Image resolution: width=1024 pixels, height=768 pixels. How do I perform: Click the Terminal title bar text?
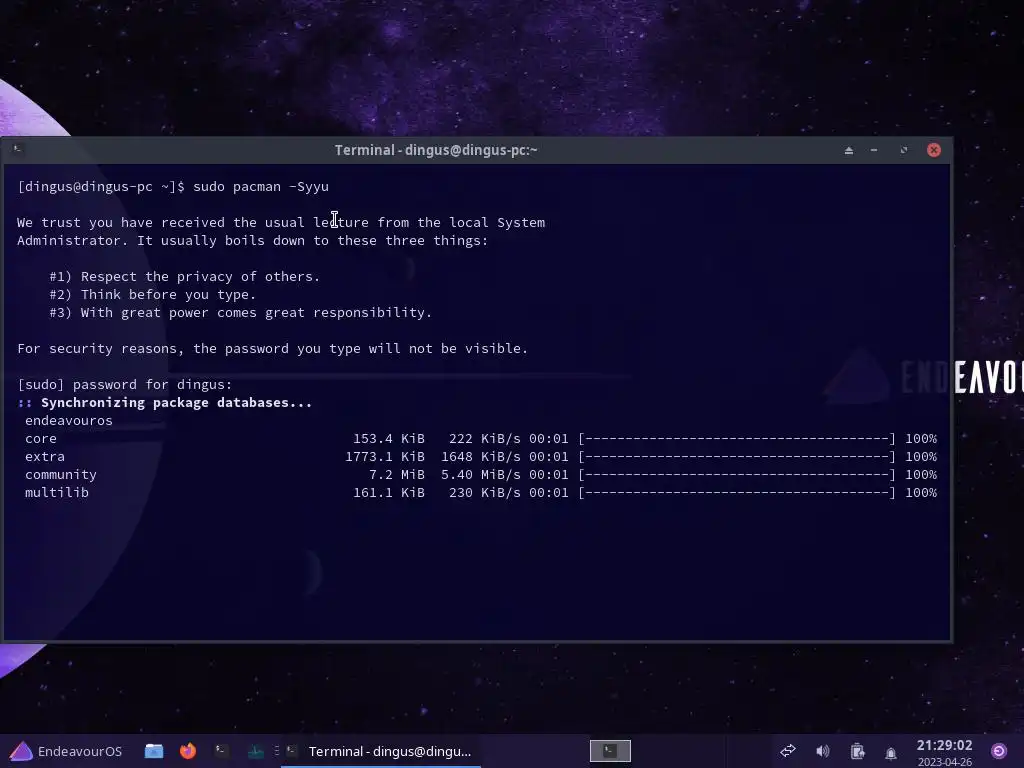436,150
